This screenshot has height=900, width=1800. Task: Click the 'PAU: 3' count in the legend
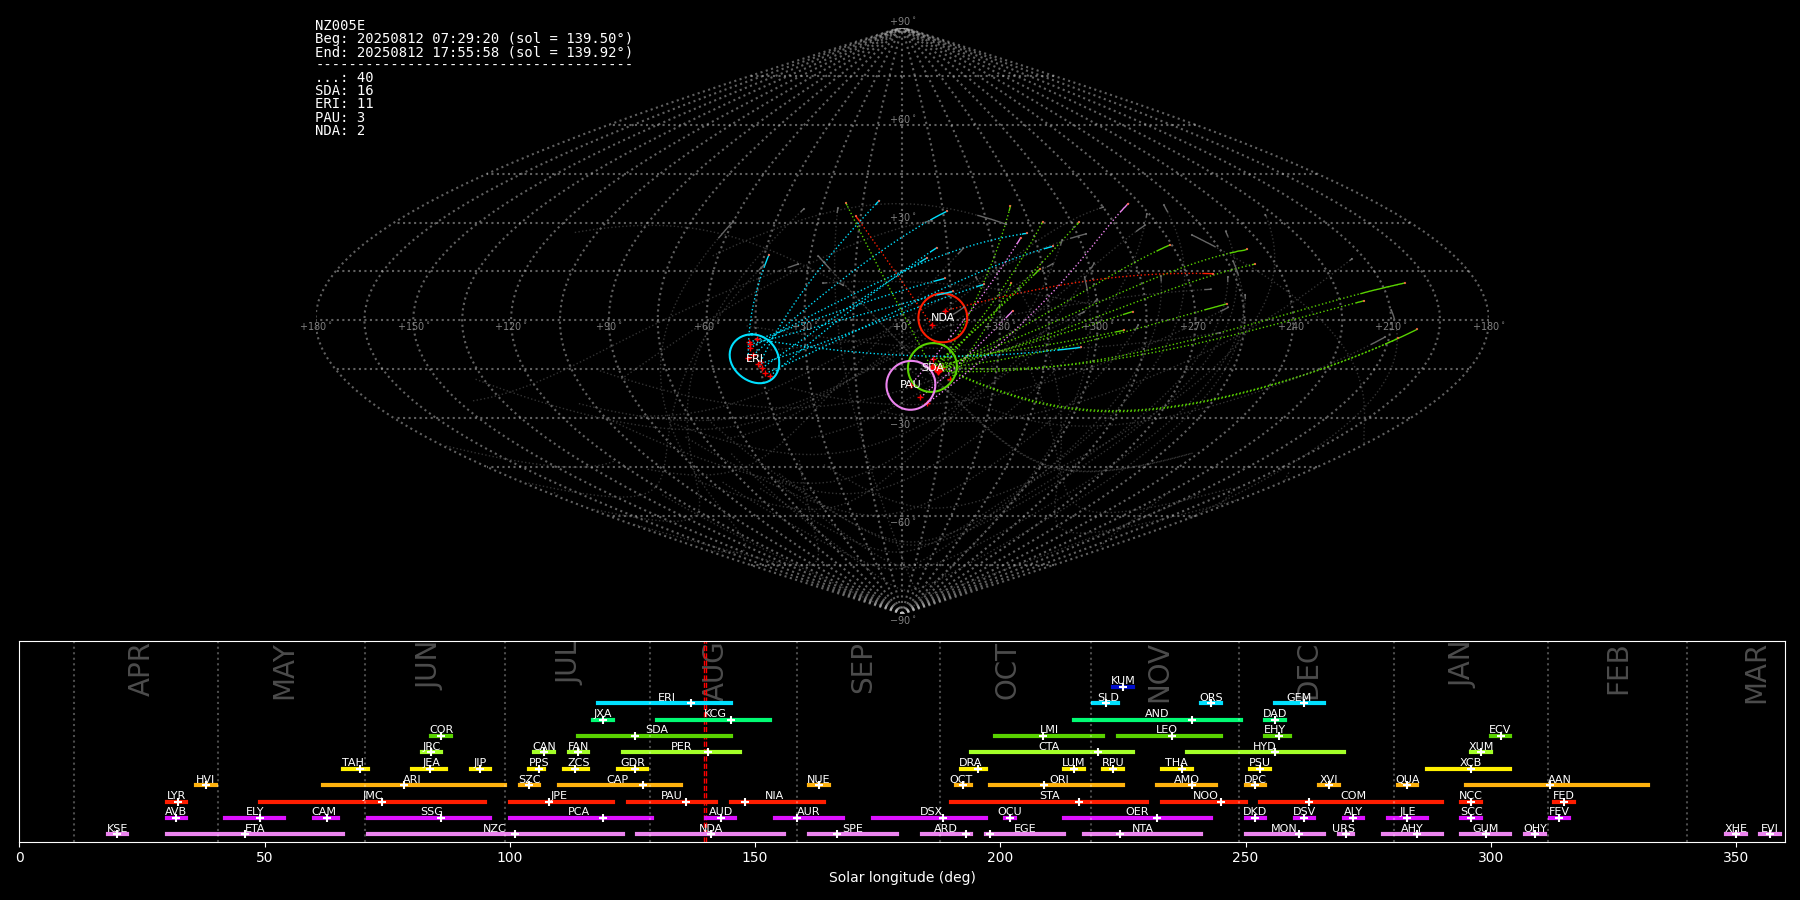[x=340, y=118]
